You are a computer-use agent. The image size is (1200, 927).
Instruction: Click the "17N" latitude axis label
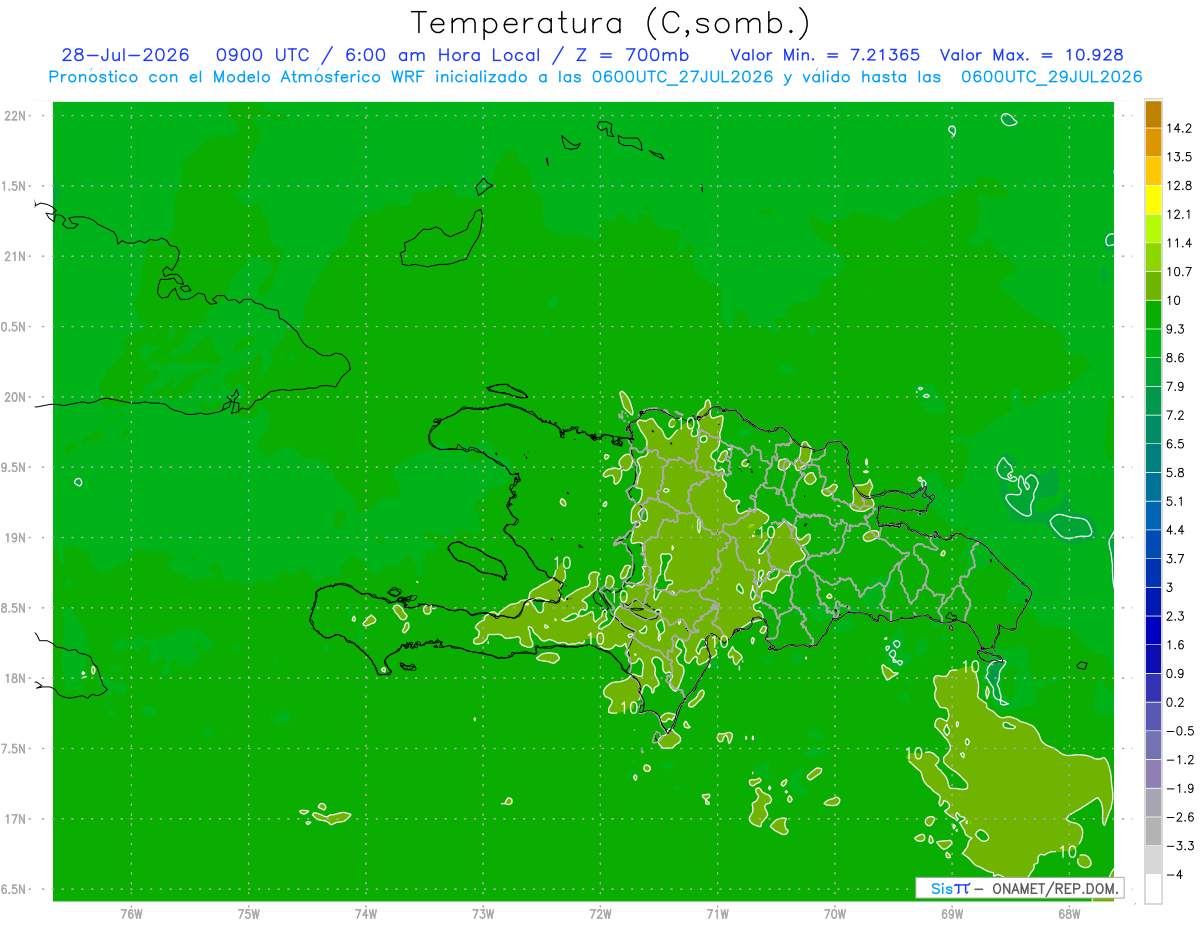click(15, 819)
